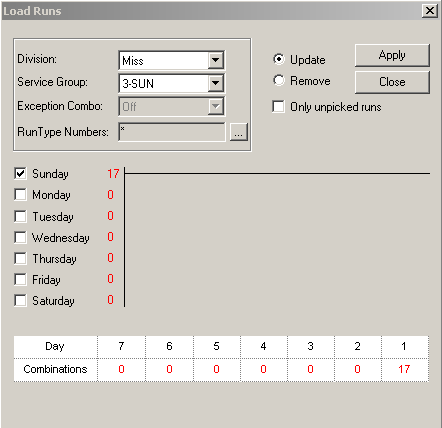Click Day 1 column header
The width and height of the screenshot is (442, 428).
[x=404, y=347]
